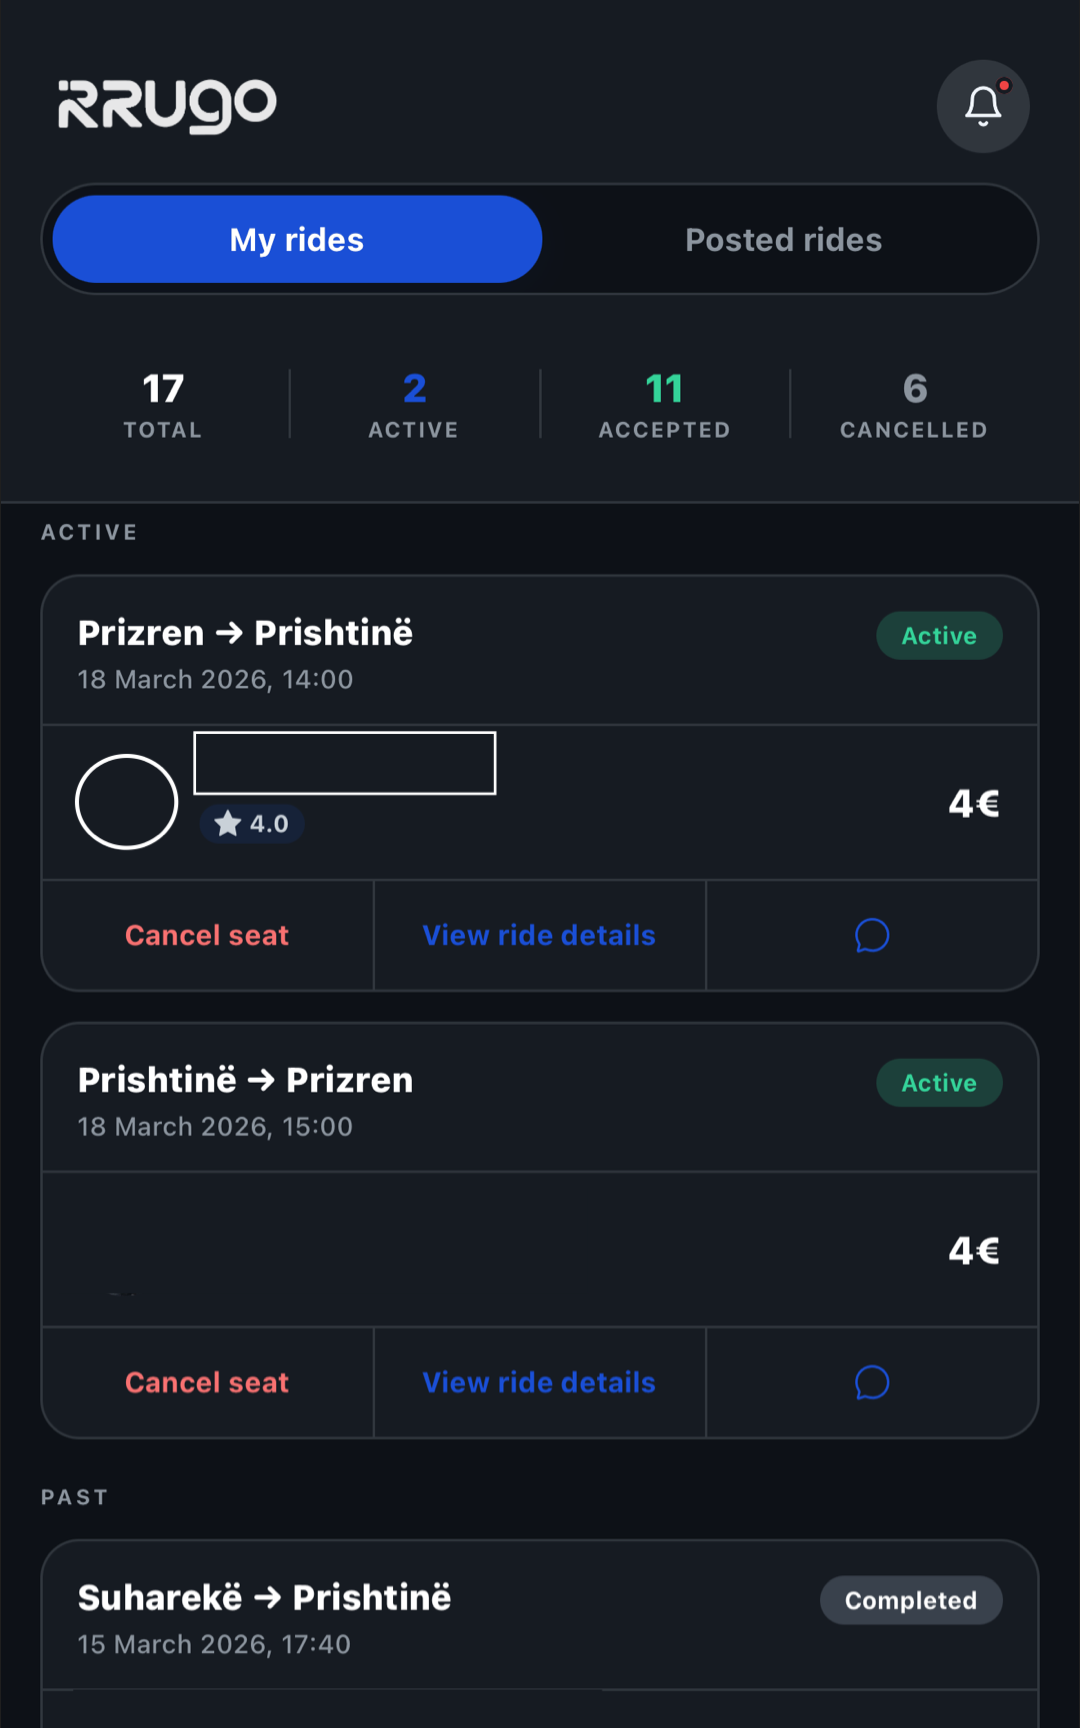Open the past Suharekë → Prishtinë ride

400,1617
